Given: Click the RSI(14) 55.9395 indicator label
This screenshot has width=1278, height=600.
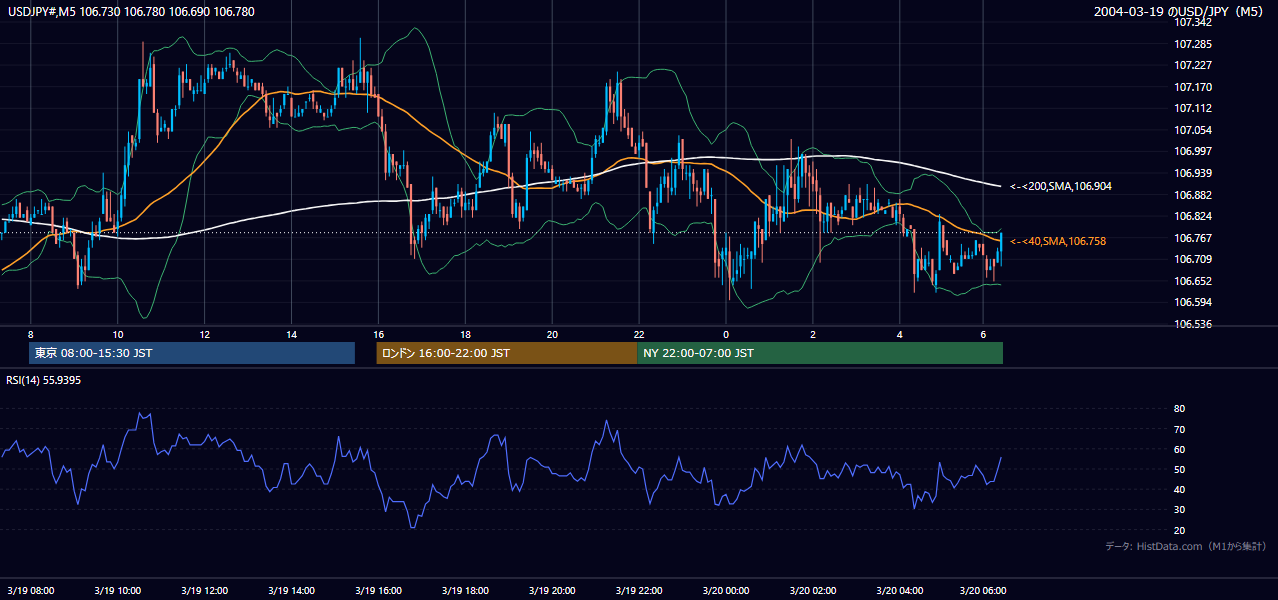Looking at the screenshot, I should pyautogui.click(x=44, y=380).
